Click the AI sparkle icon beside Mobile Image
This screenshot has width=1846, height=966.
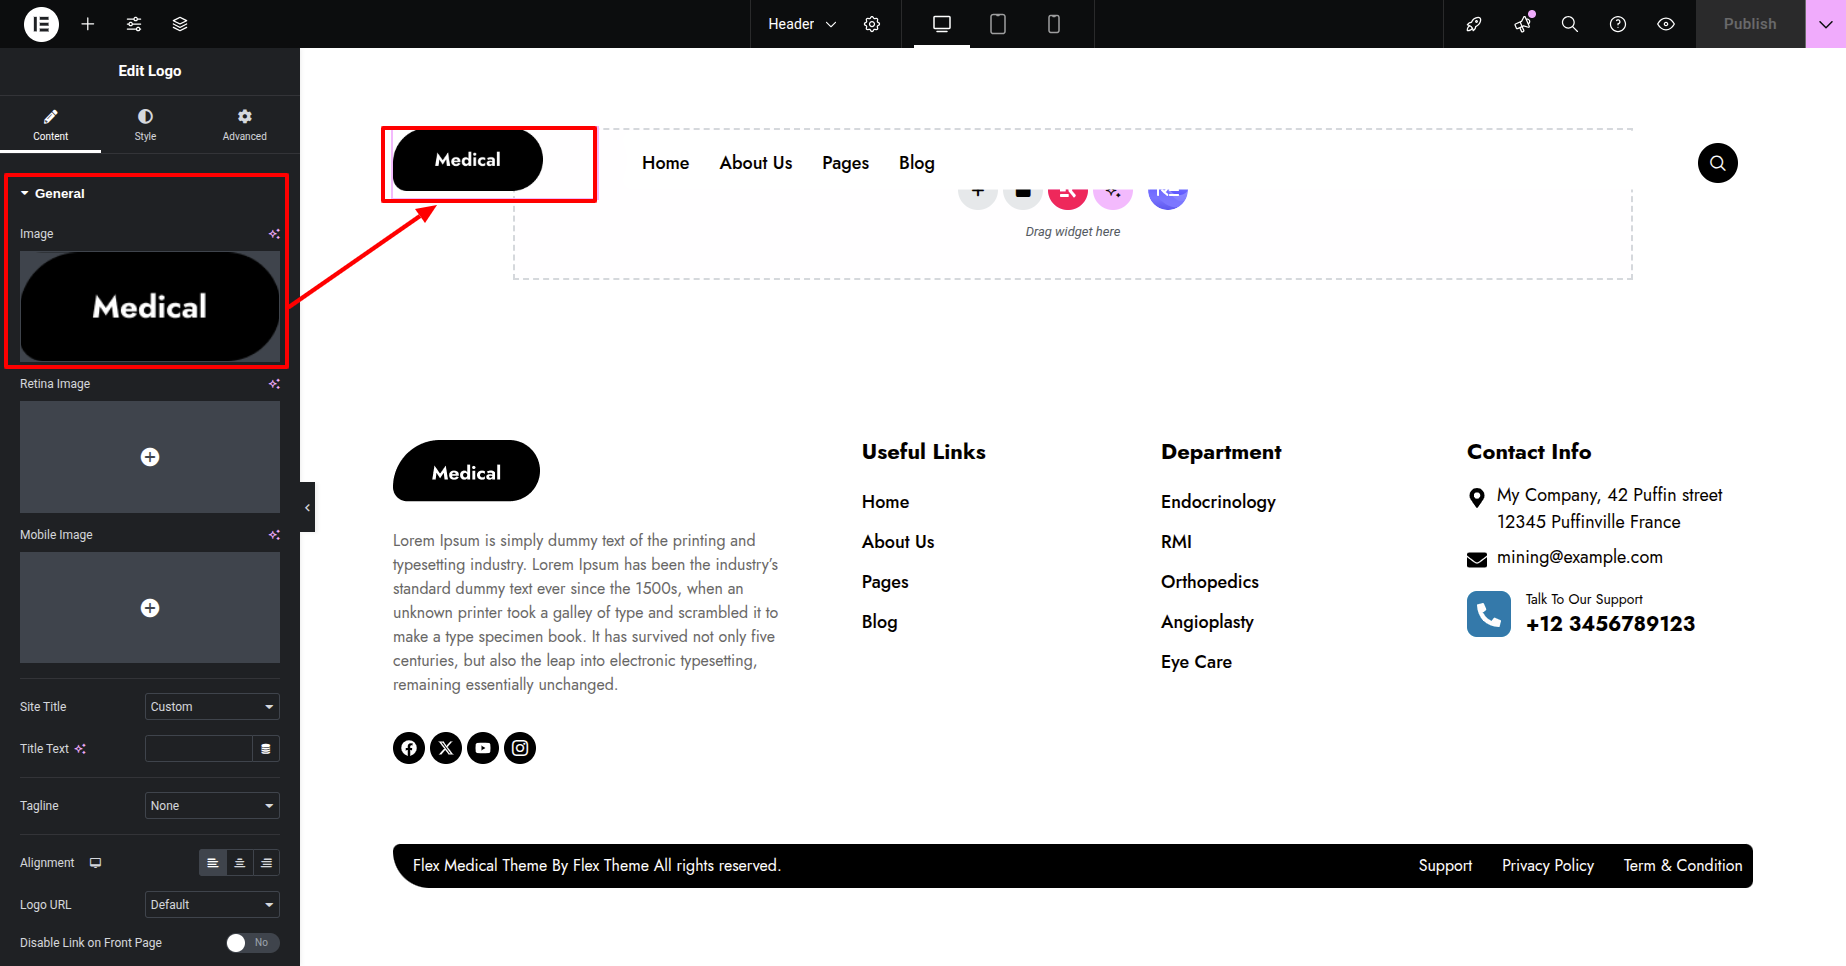[x=274, y=535]
